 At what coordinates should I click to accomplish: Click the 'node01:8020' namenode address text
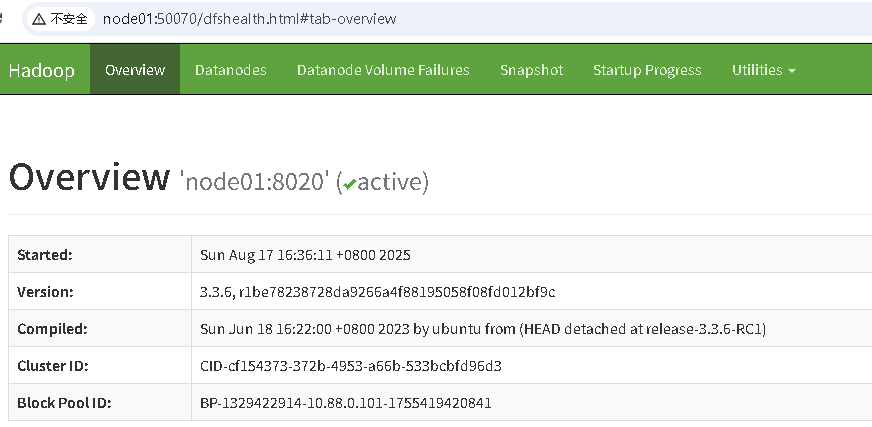pyautogui.click(x=254, y=182)
